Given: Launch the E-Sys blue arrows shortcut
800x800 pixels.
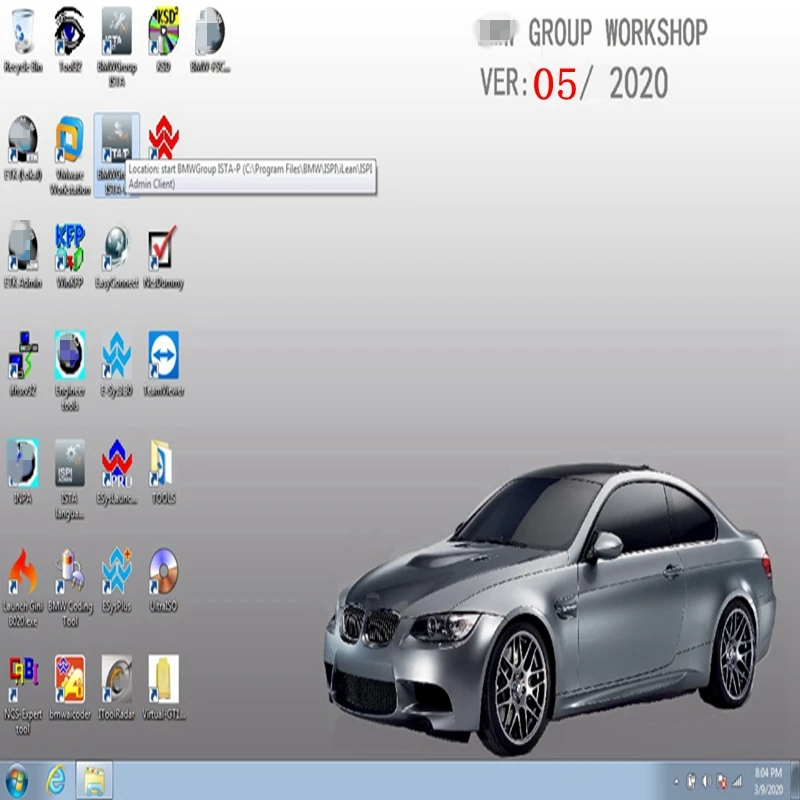Looking at the screenshot, I should pos(117,364).
